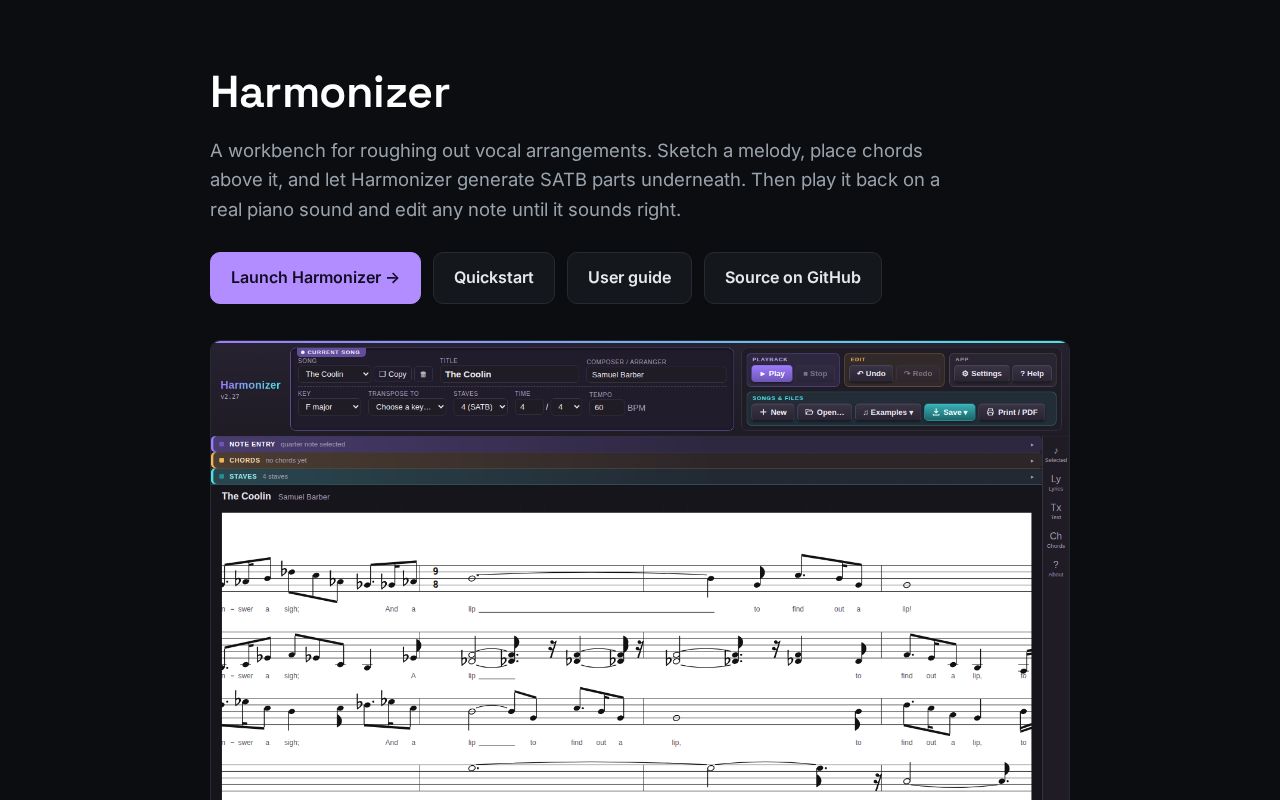
Task: Click the time signature numerator field
Action: tap(529, 407)
